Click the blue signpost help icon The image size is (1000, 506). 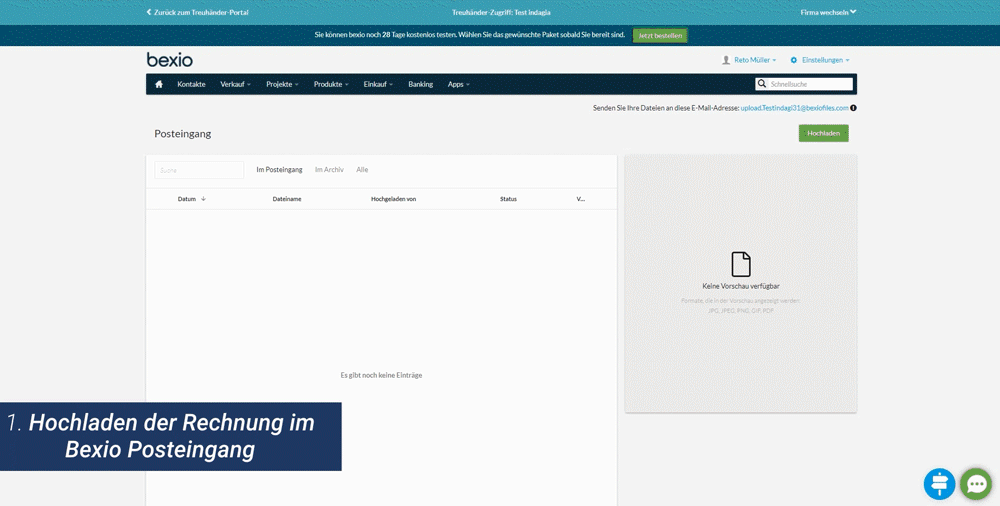pyautogui.click(x=939, y=484)
